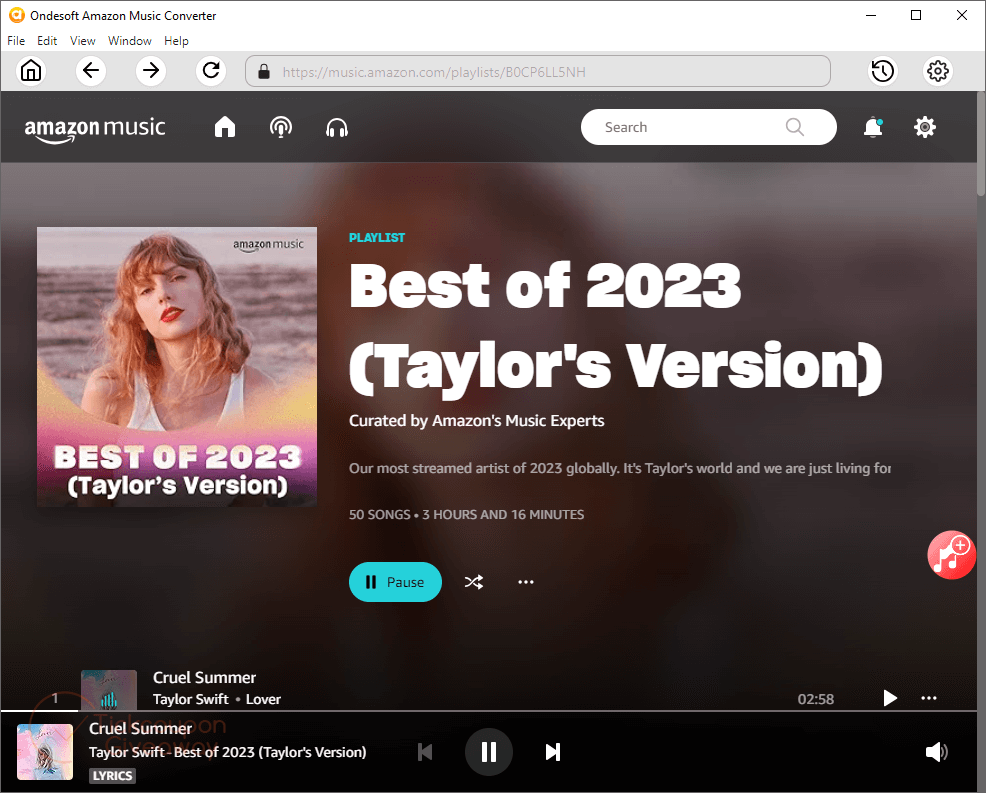Skip to previous track in player bar

click(425, 752)
